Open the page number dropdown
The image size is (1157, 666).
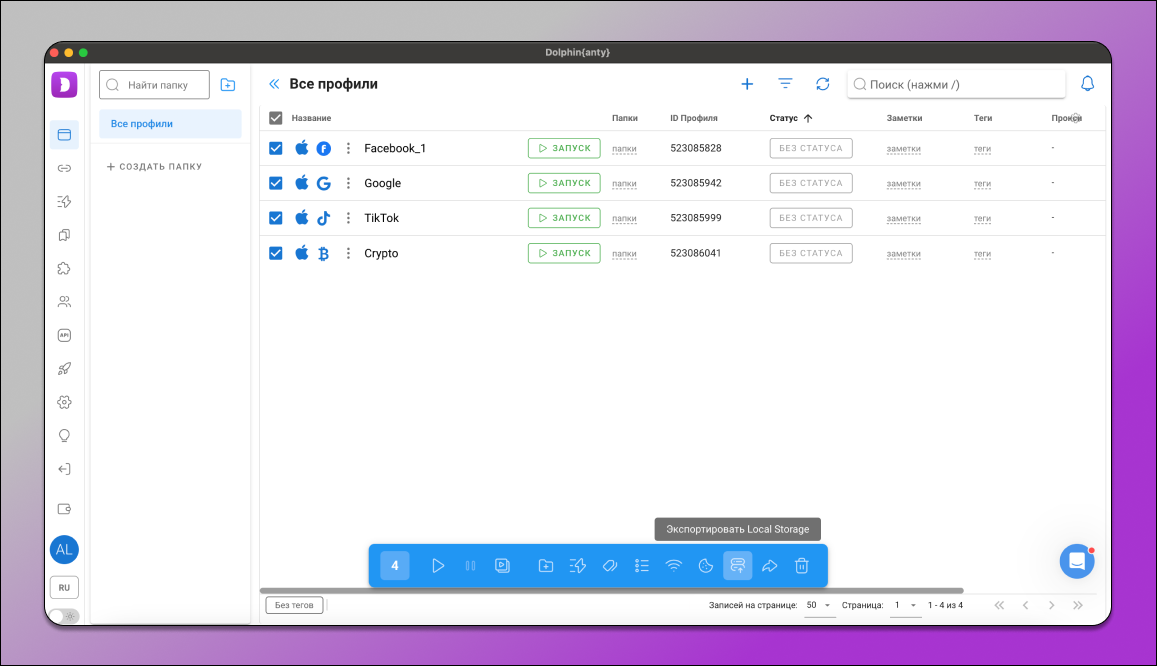point(905,605)
